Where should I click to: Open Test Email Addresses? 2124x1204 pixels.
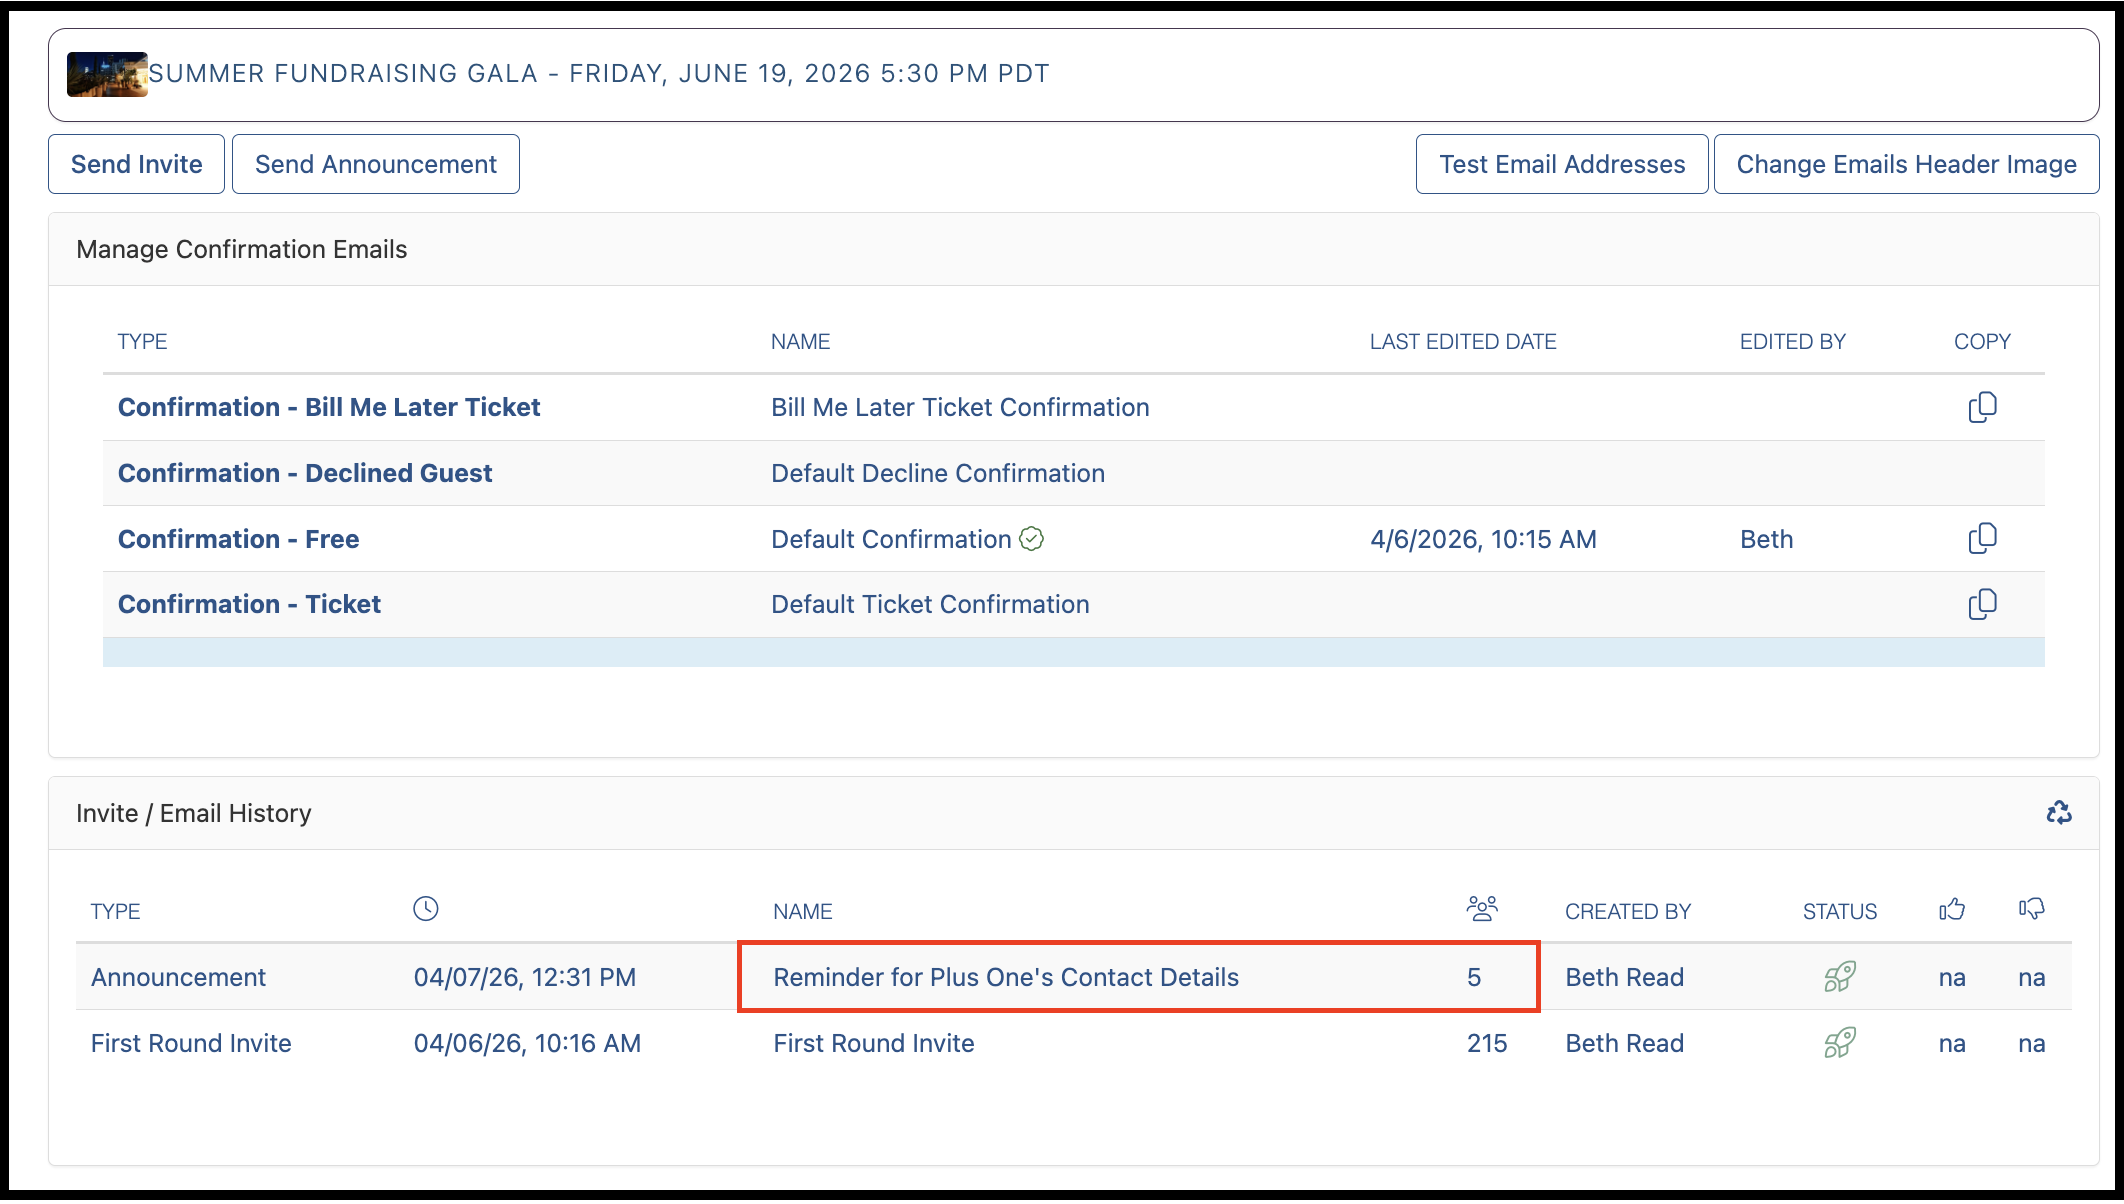click(x=1562, y=164)
